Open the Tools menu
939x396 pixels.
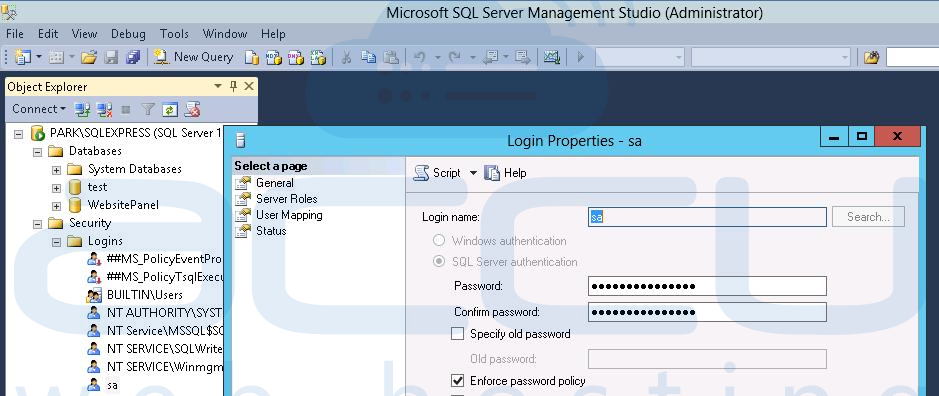174,34
